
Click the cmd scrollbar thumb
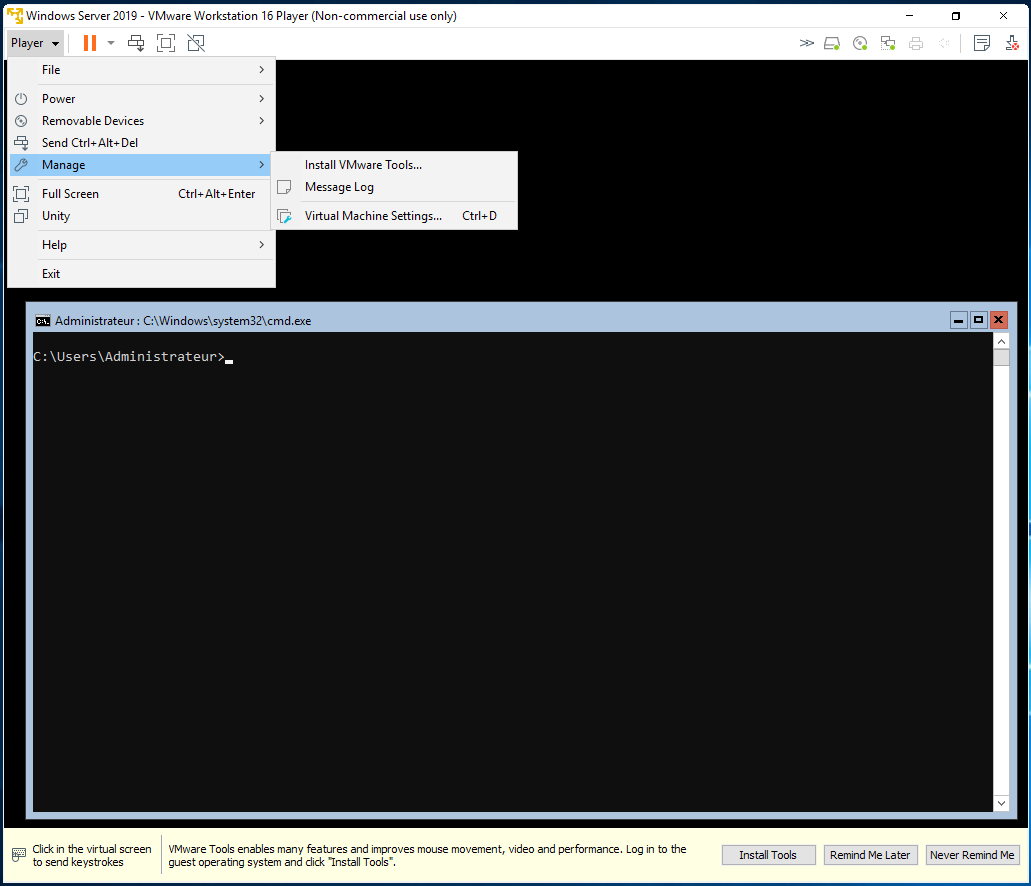pos(1001,358)
